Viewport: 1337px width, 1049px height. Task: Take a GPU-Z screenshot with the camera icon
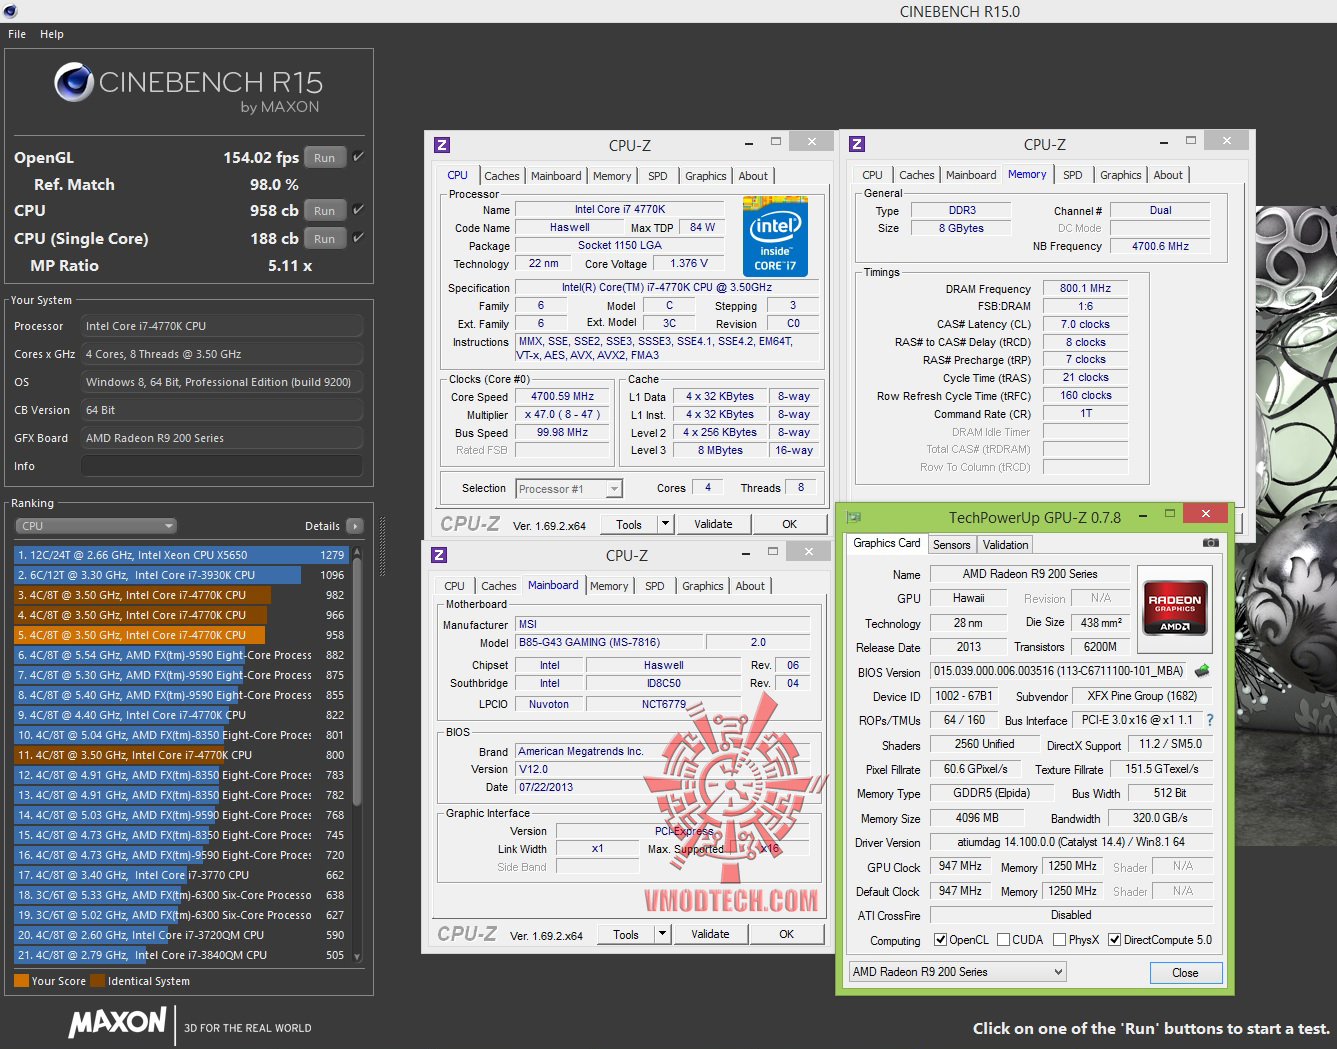pos(1211,543)
